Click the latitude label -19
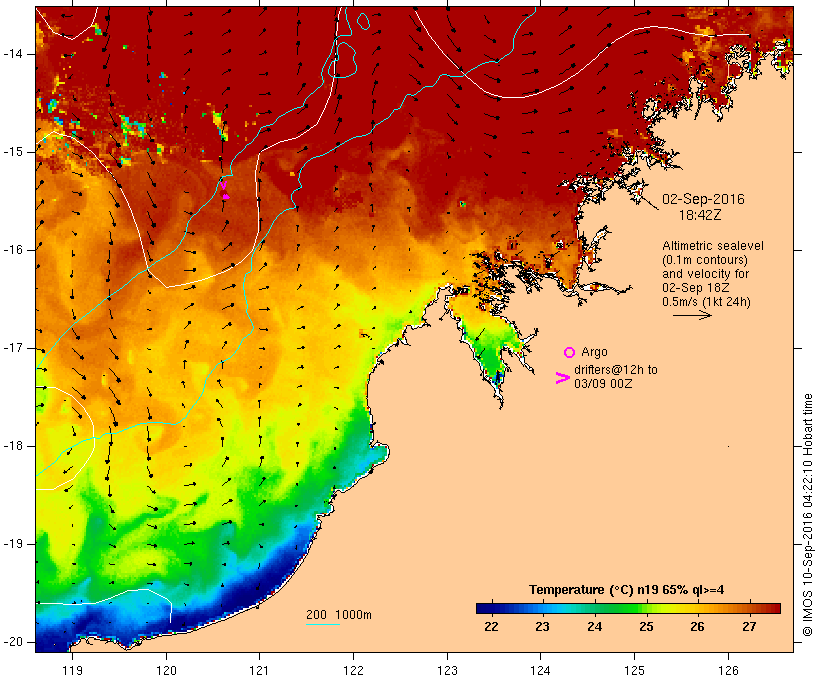The image size is (820, 680). click(13, 544)
